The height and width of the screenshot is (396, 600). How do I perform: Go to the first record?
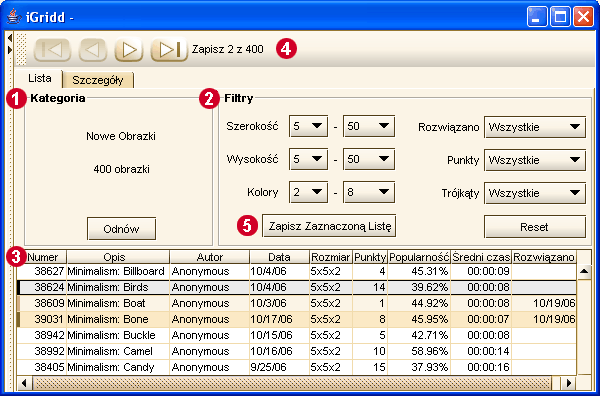(52, 50)
